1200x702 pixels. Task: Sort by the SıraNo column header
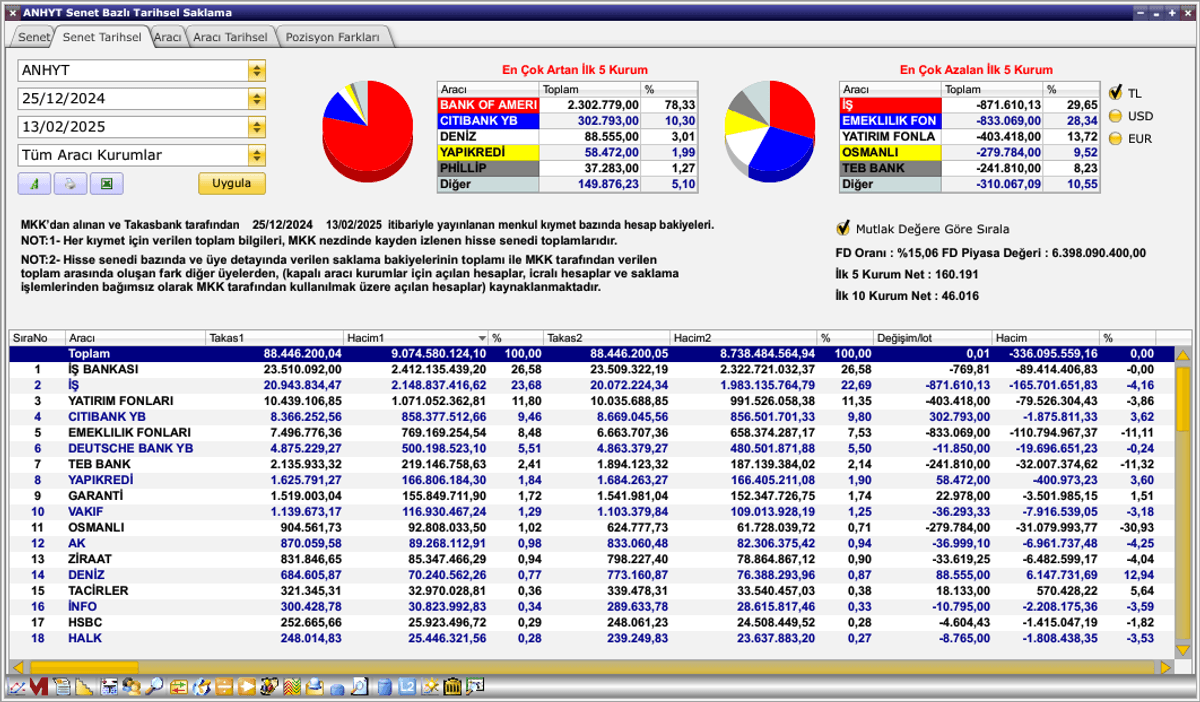tap(37, 338)
